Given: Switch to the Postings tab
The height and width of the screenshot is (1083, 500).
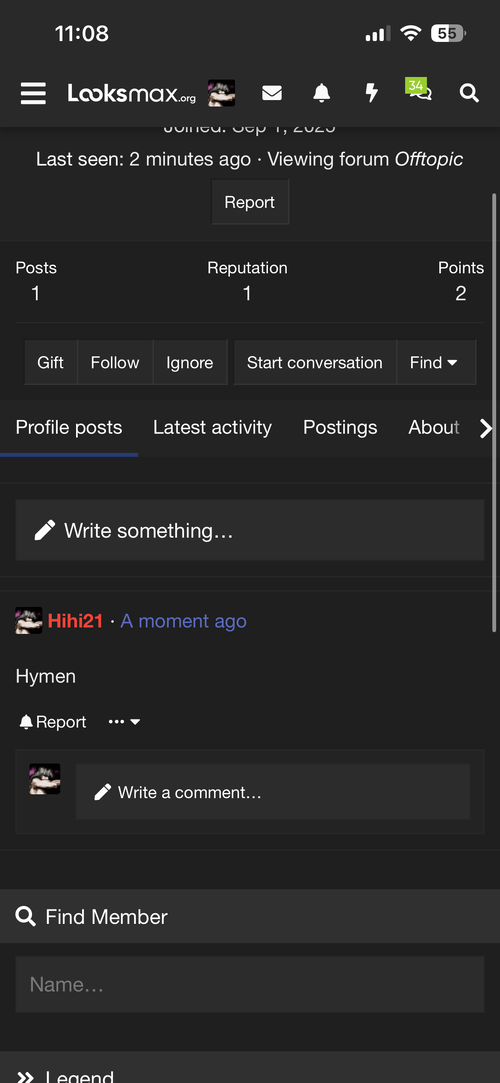Looking at the screenshot, I should click(x=340, y=428).
